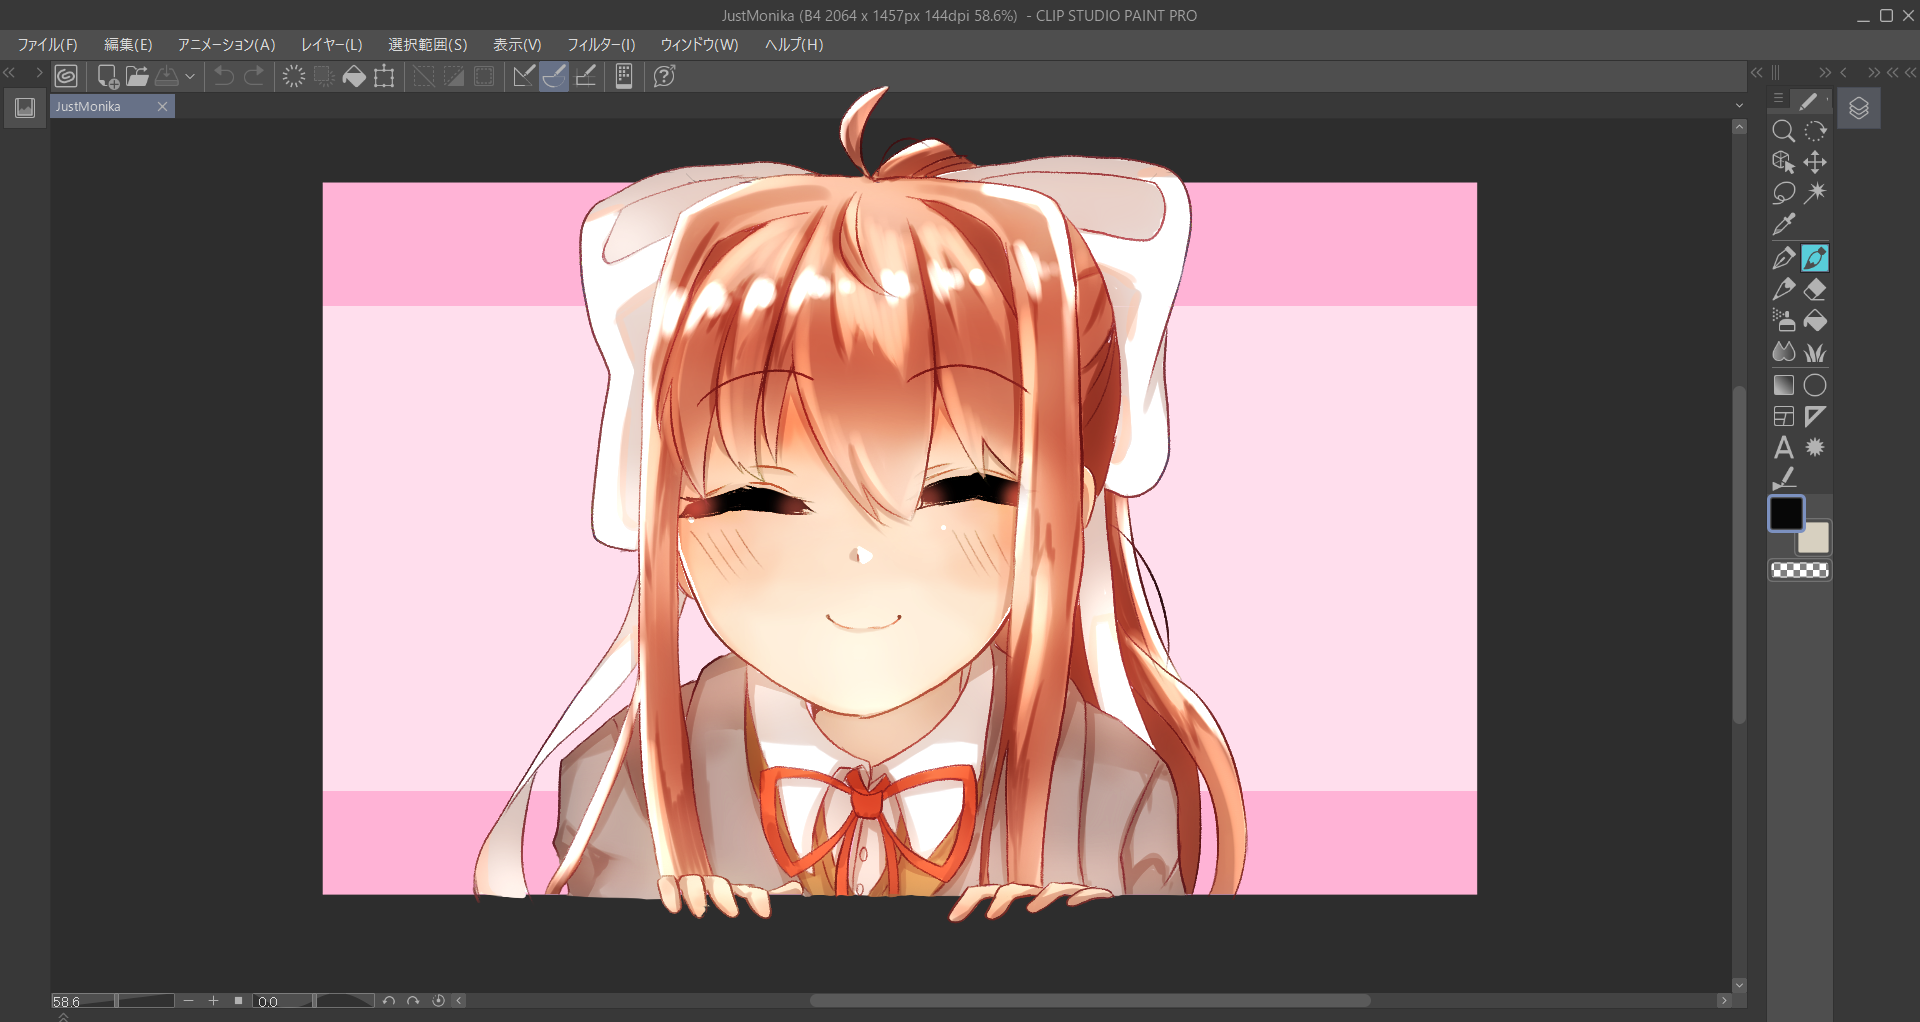This screenshot has width=1920, height=1022.
Task: Choose the Auto select magic wand tool
Action: [x=1815, y=193]
